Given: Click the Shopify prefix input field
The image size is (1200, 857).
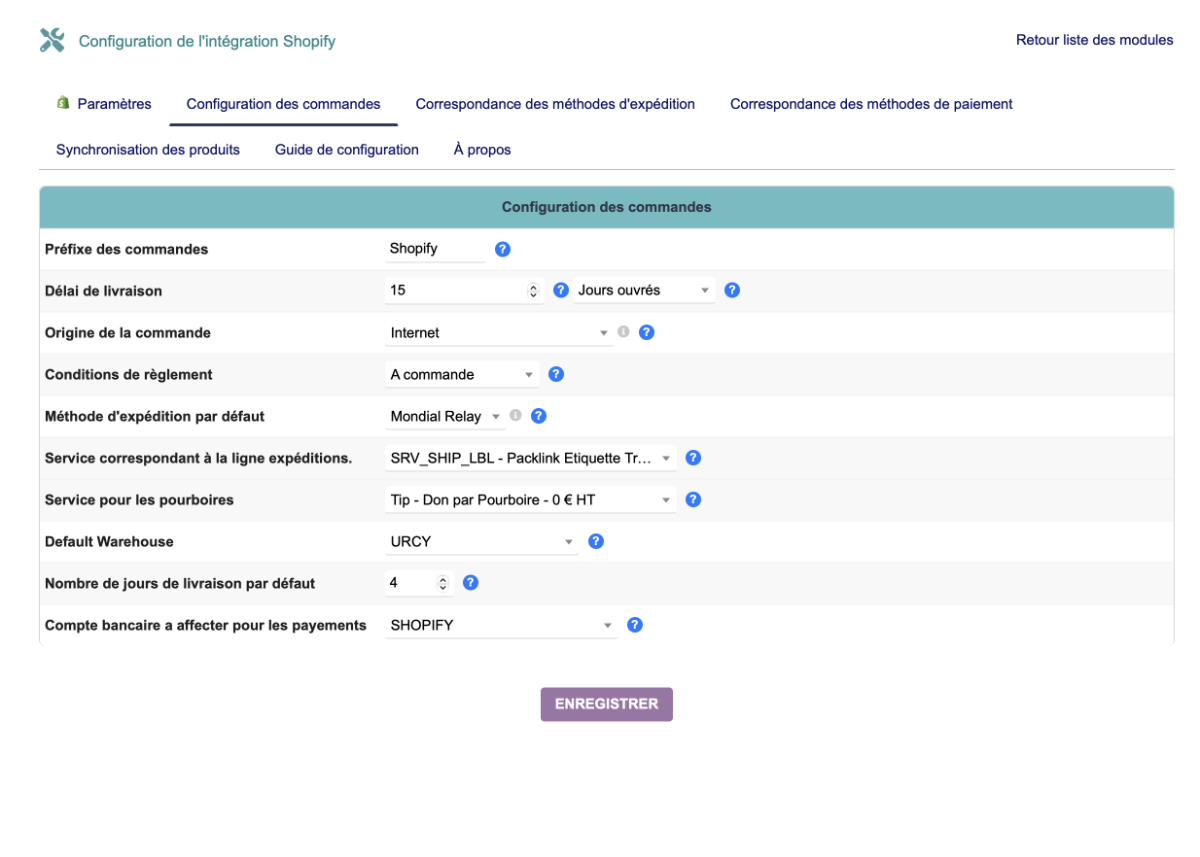Looking at the screenshot, I should coord(432,248).
